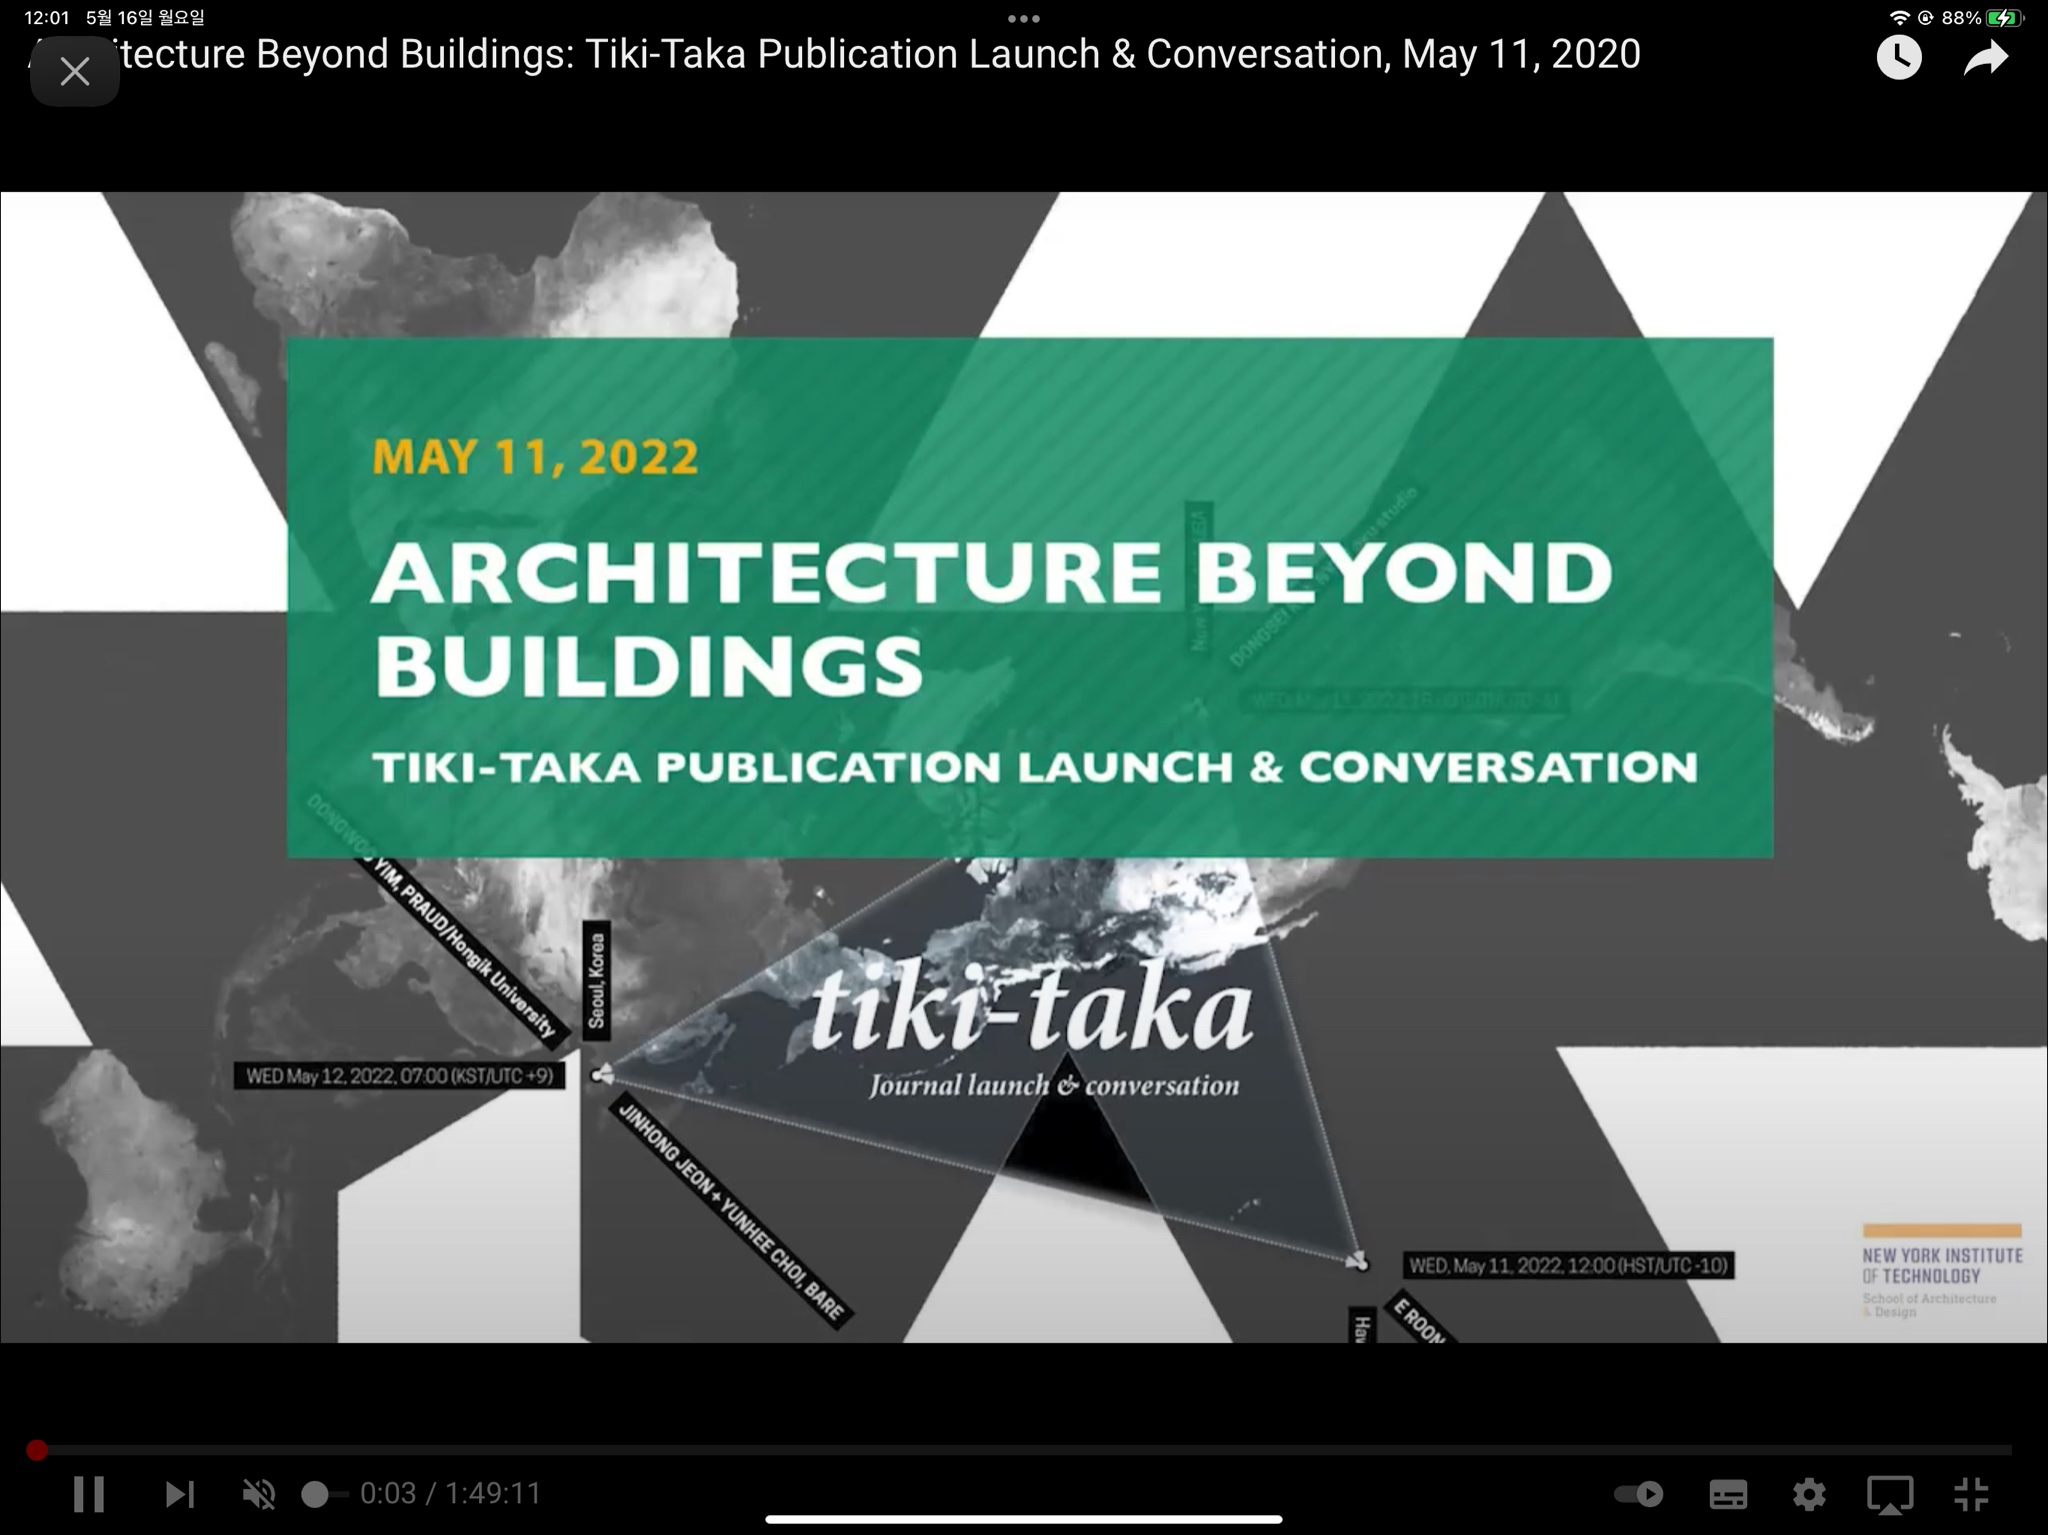Share the video via arrow icon

(x=1985, y=58)
